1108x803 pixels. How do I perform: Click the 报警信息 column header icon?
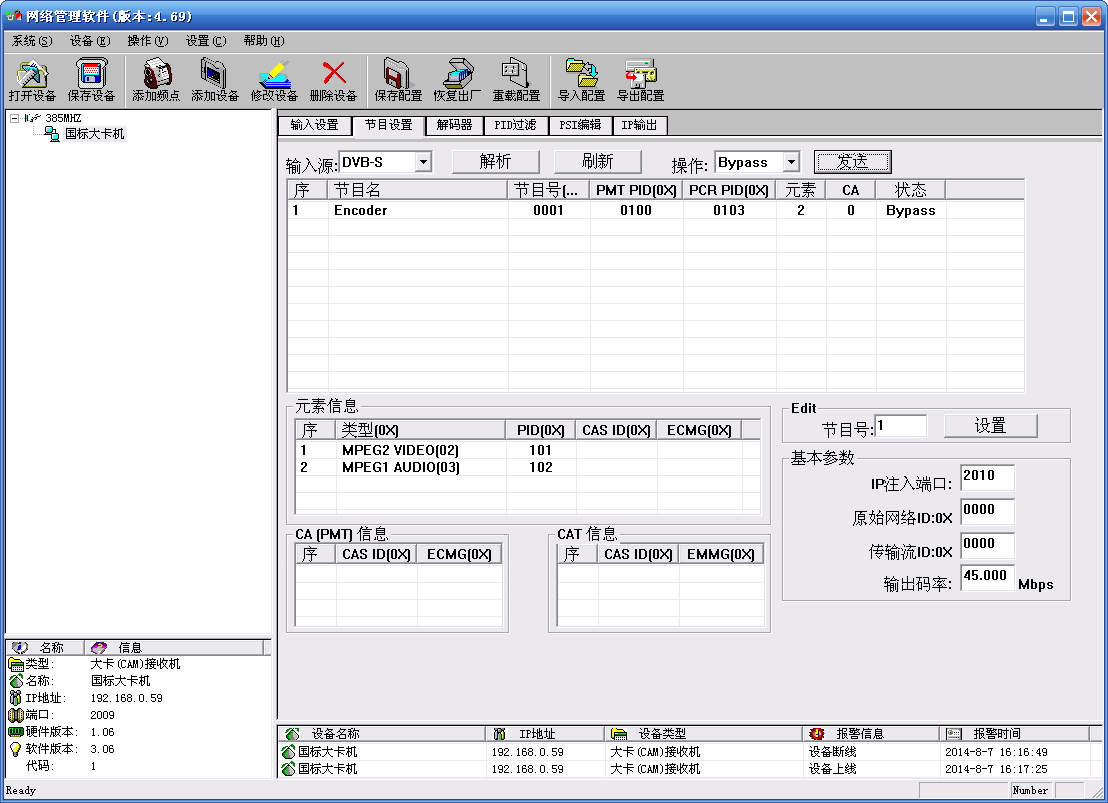pyautogui.click(x=817, y=734)
